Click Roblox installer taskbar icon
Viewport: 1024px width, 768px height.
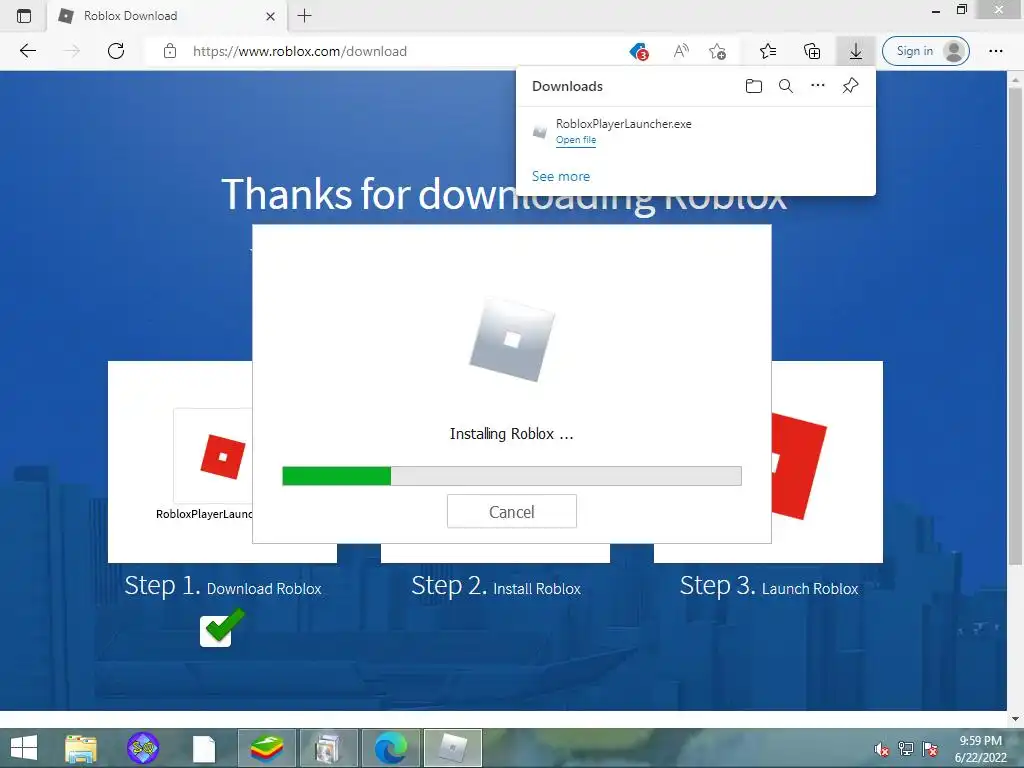453,748
